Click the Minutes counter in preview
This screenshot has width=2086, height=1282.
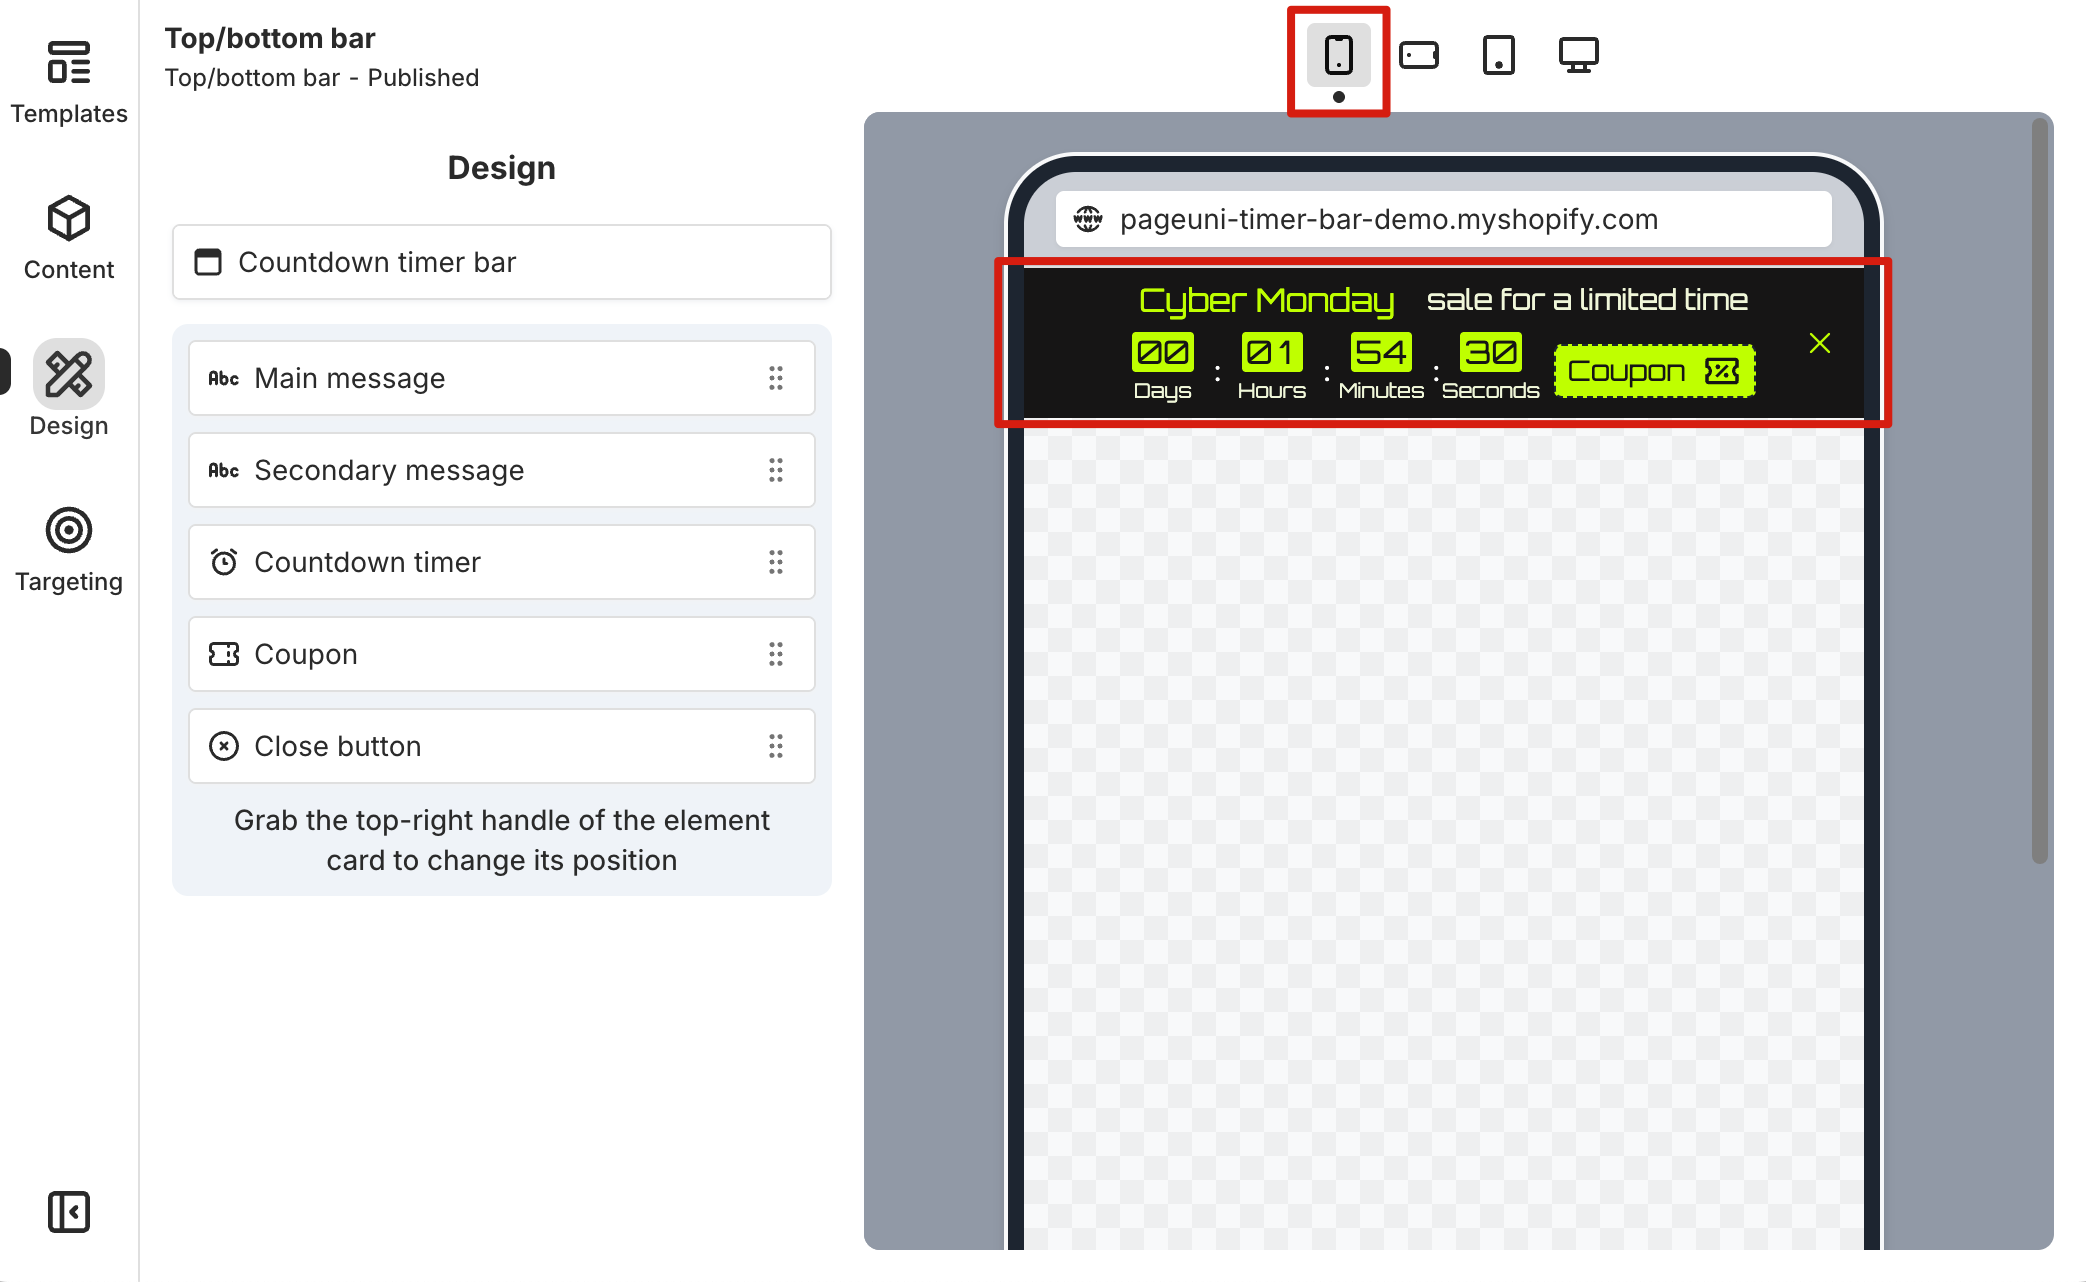[x=1381, y=367]
